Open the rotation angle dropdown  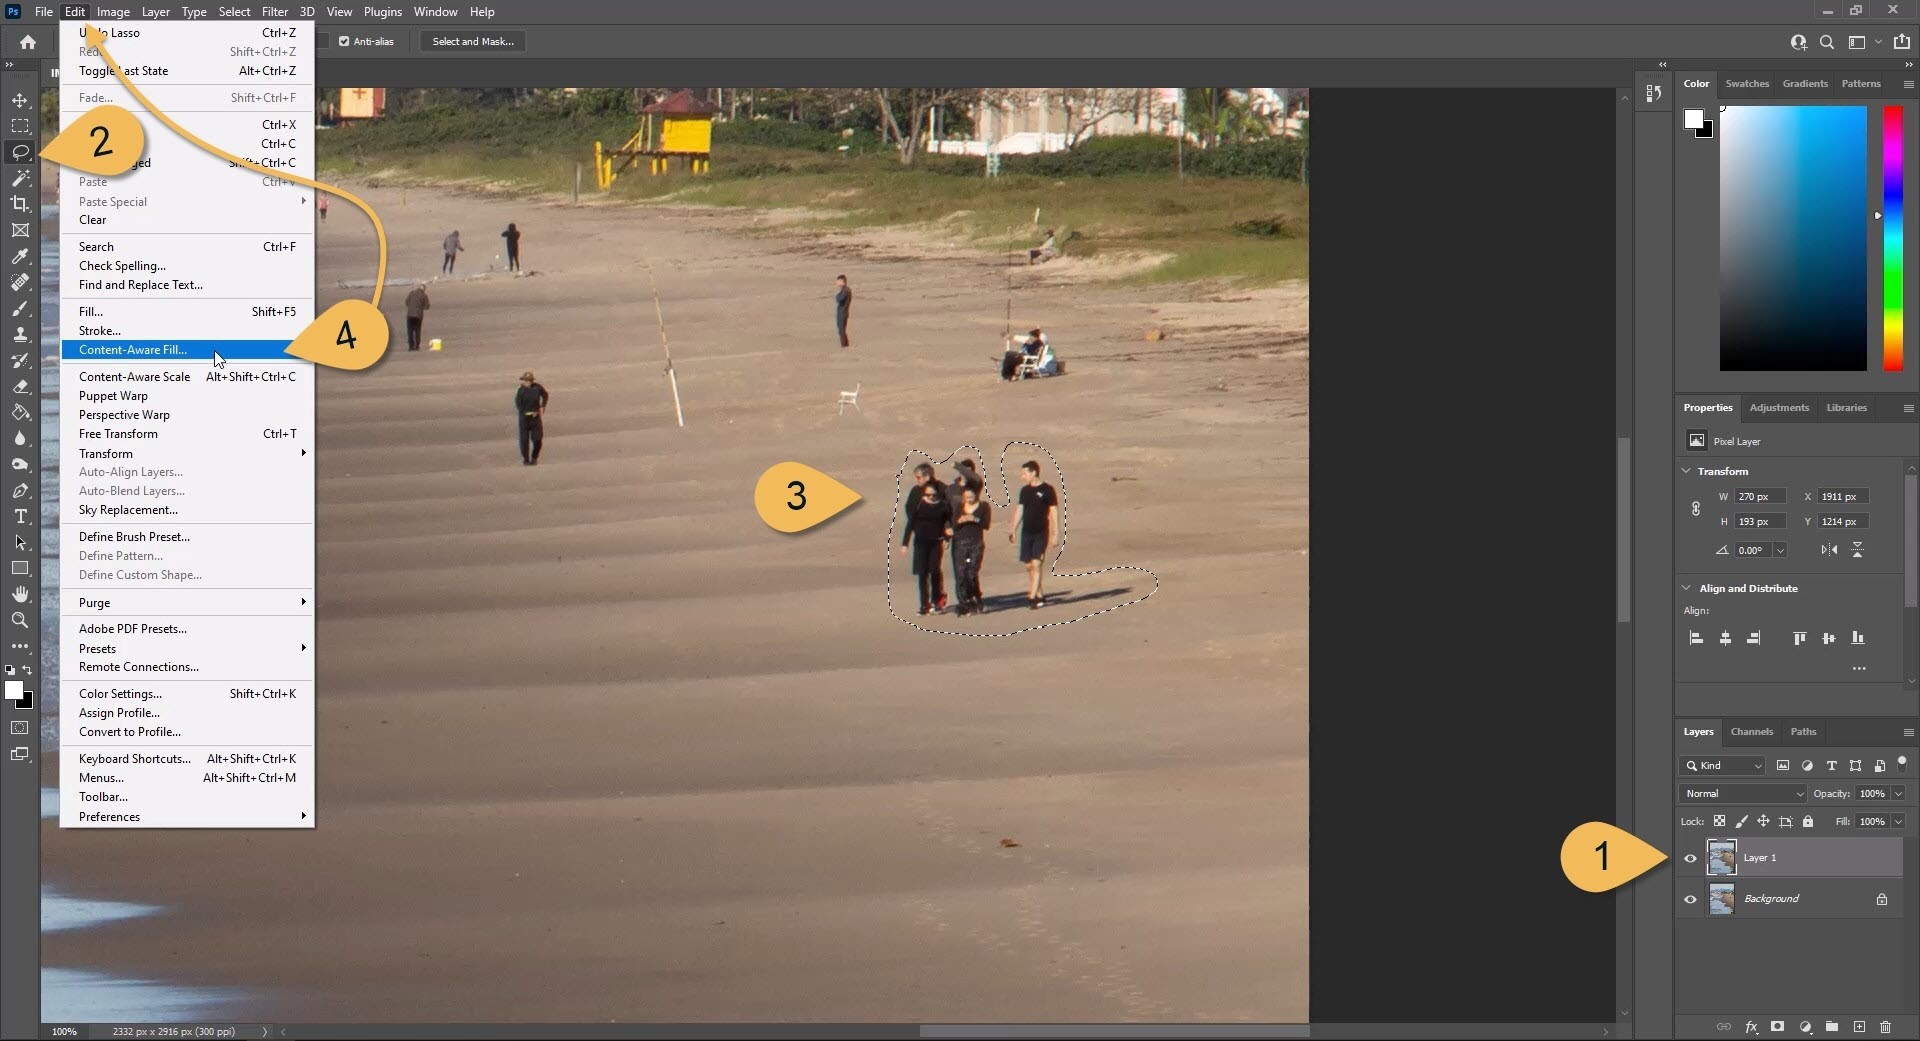click(1780, 551)
